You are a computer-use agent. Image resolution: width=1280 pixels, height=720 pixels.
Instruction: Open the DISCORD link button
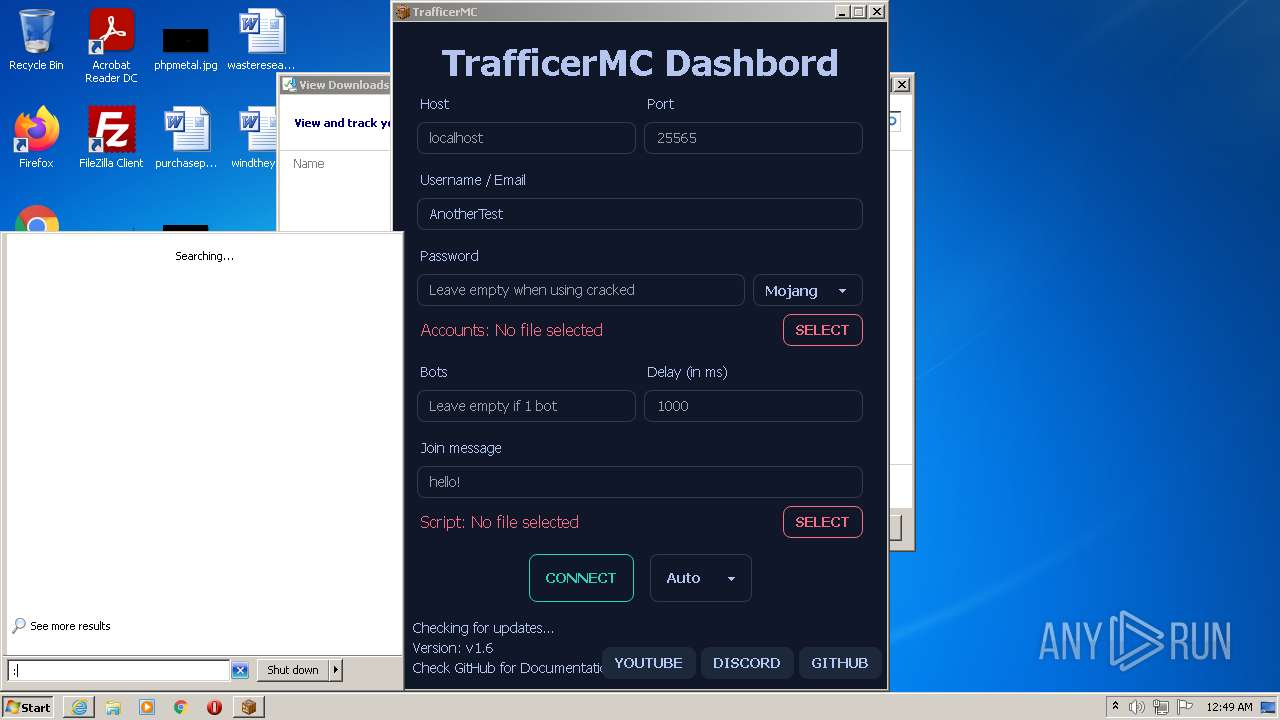[x=746, y=663]
